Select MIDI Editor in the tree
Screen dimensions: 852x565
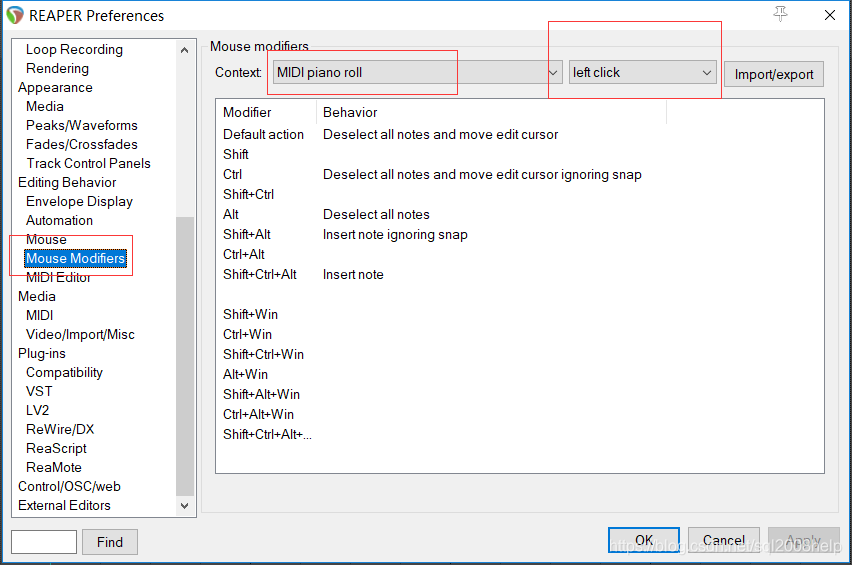[58, 278]
